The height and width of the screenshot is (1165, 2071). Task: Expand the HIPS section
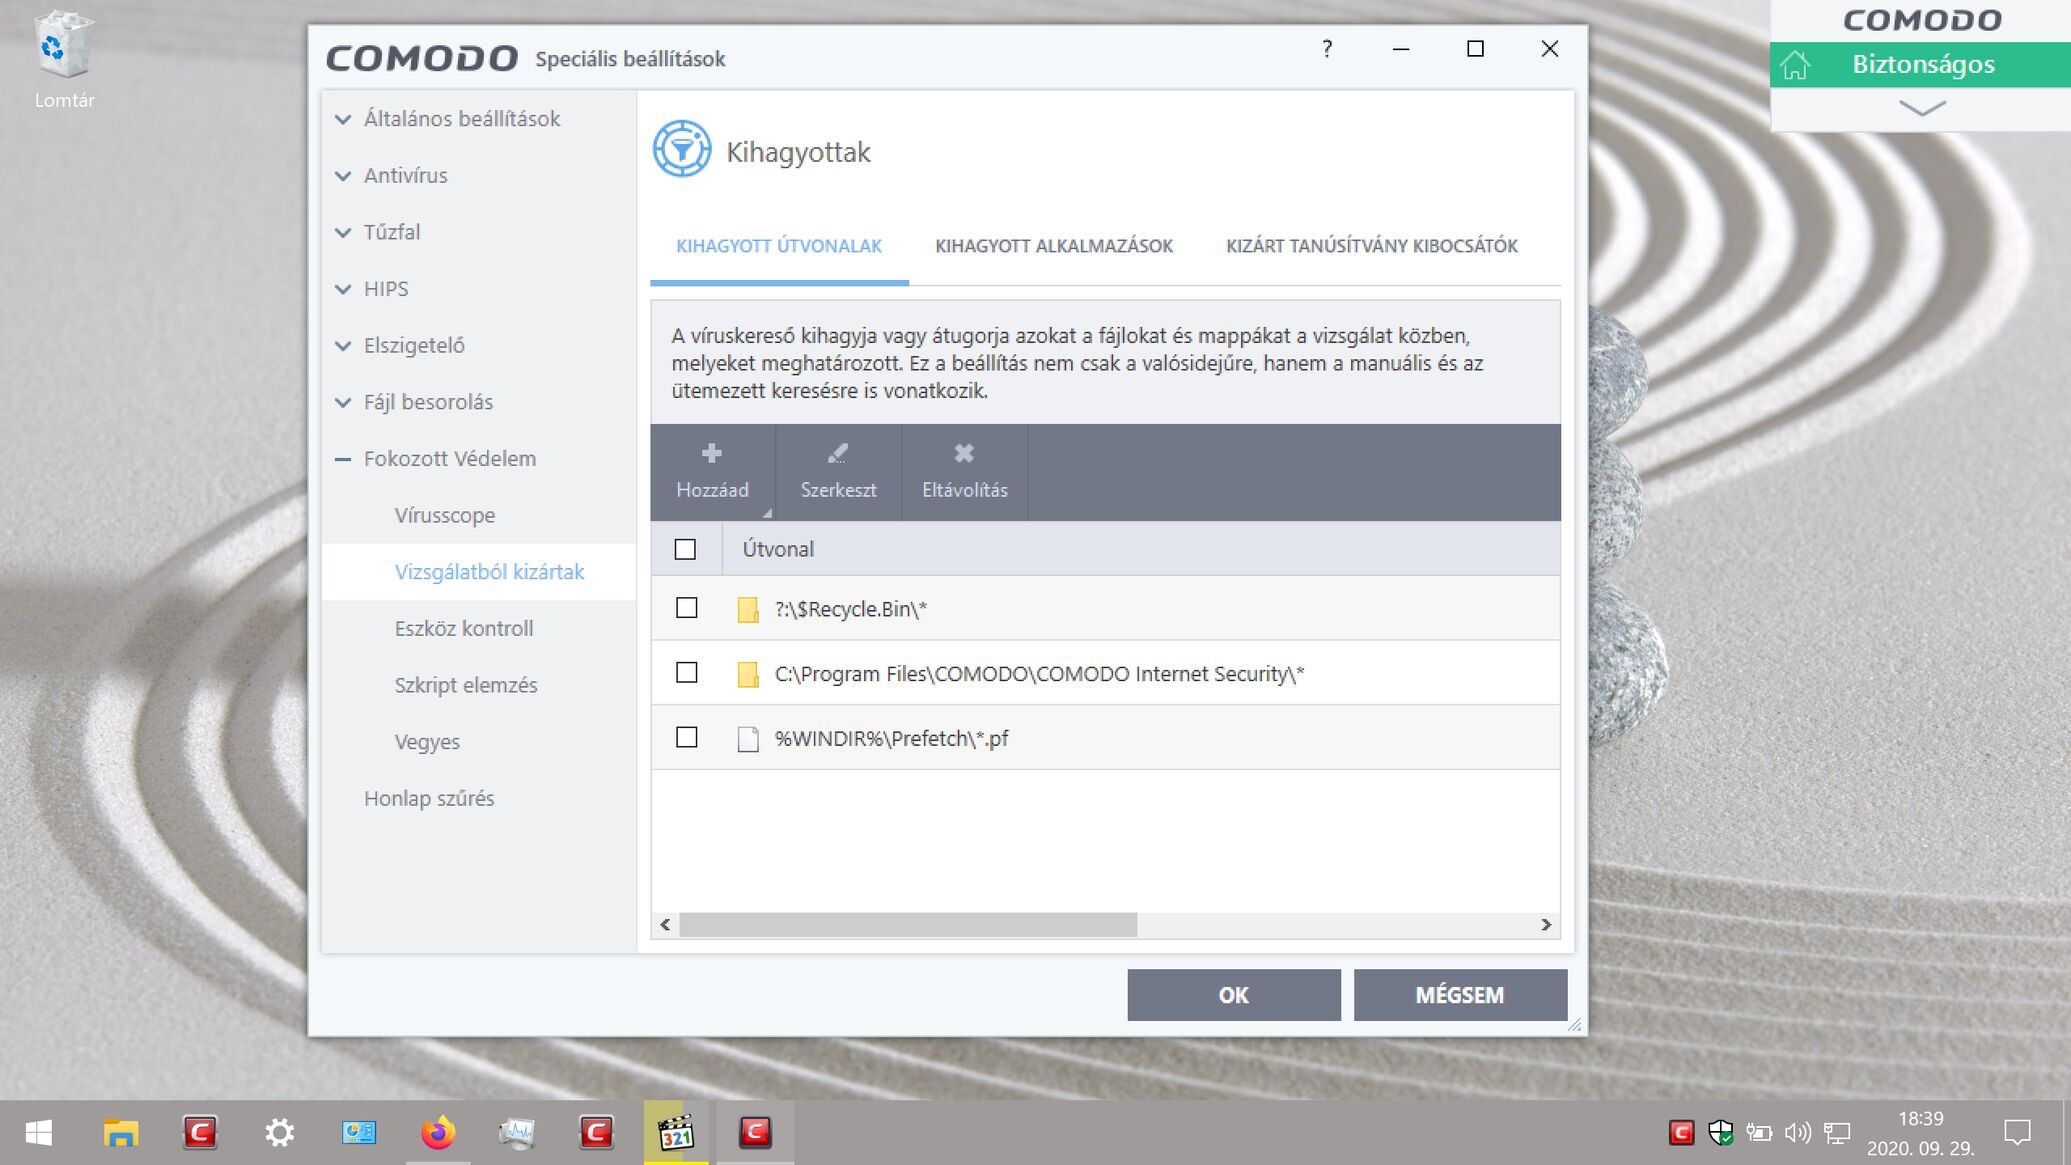pyautogui.click(x=343, y=289)
